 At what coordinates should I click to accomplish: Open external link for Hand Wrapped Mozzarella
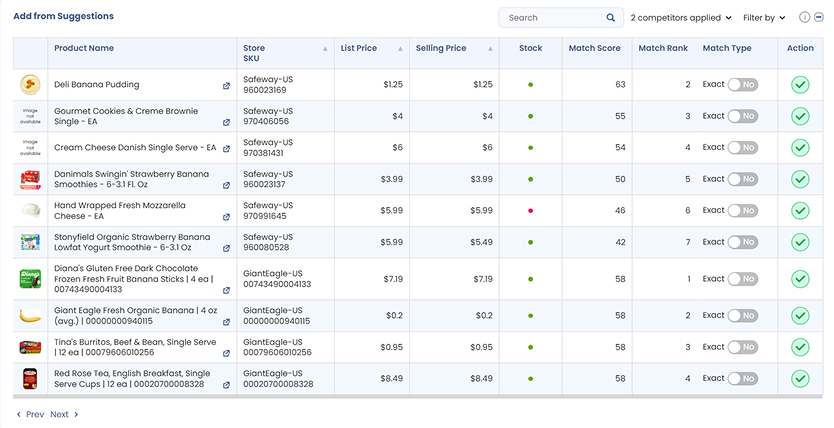coord(226,217)
